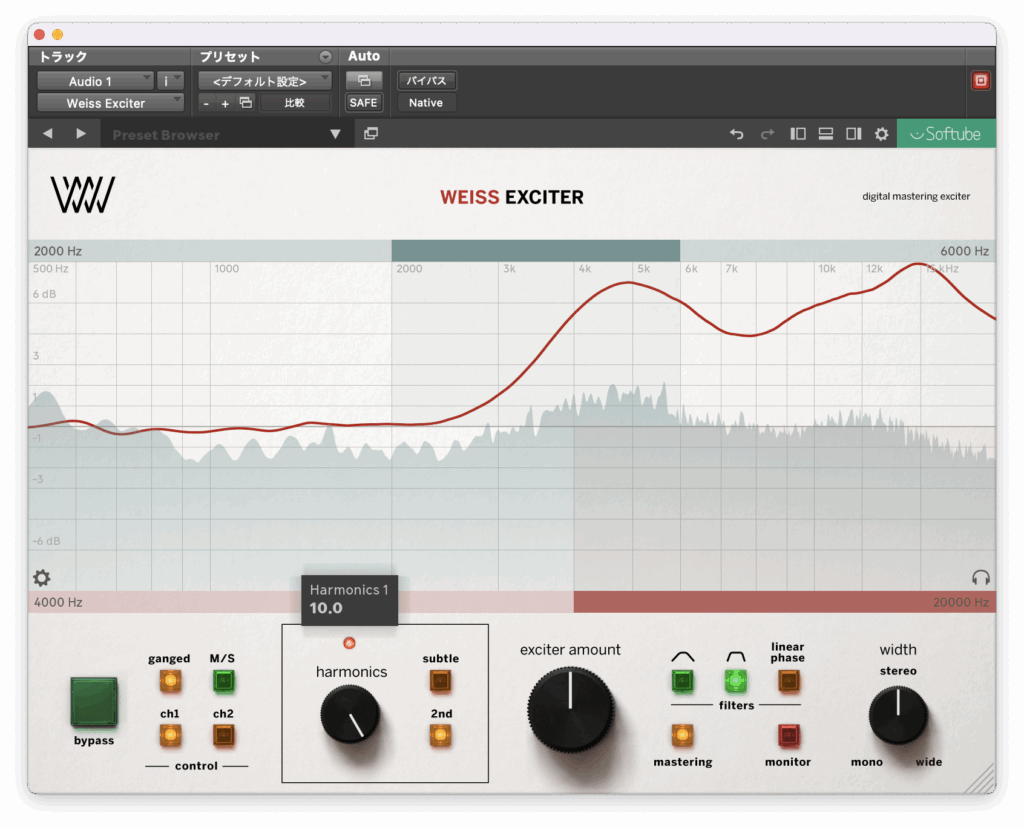Click the compare (比較) button

[x=295, y=103]
